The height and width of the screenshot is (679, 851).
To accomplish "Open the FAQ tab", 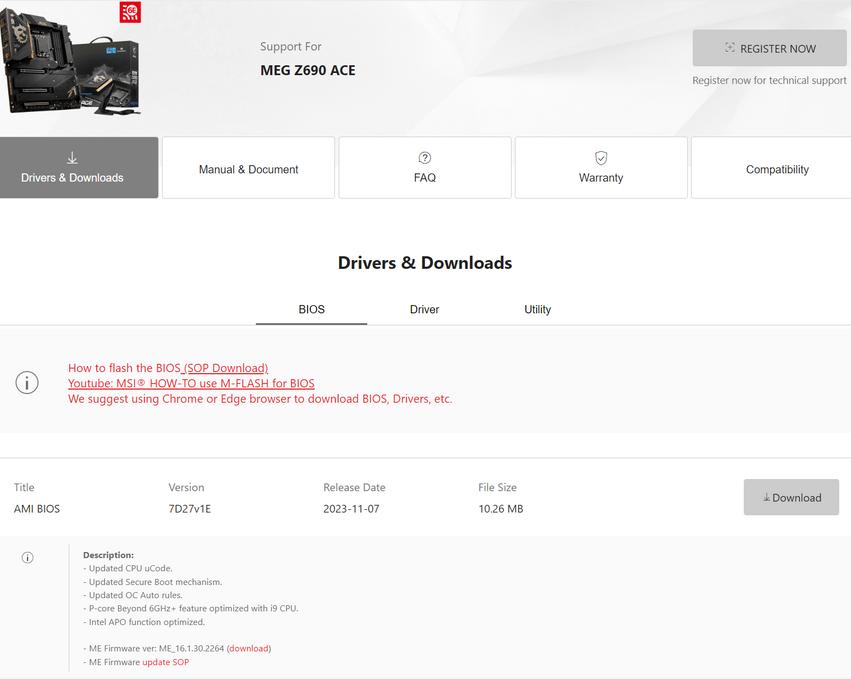I will [x=425, y=168].
